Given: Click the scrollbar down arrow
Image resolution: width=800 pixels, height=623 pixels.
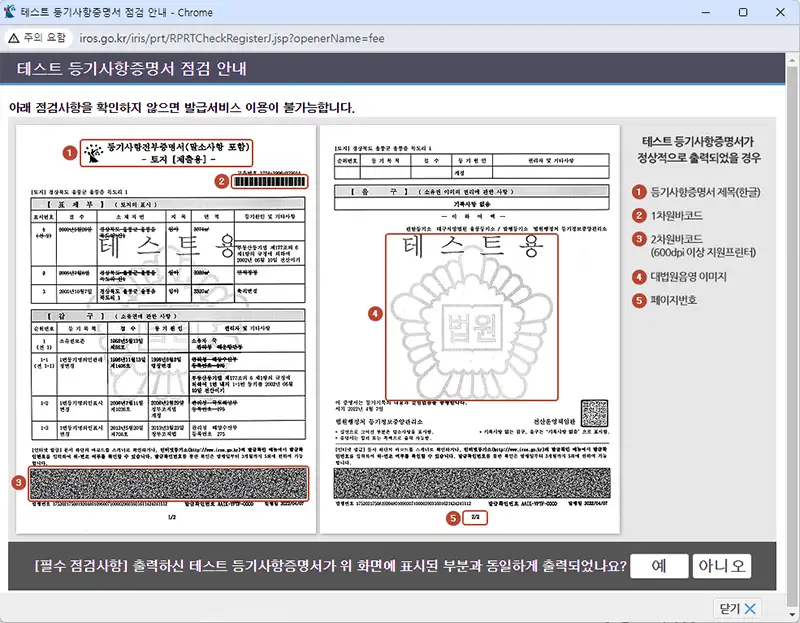Looking at the screenshot, I should coord(792,615).
